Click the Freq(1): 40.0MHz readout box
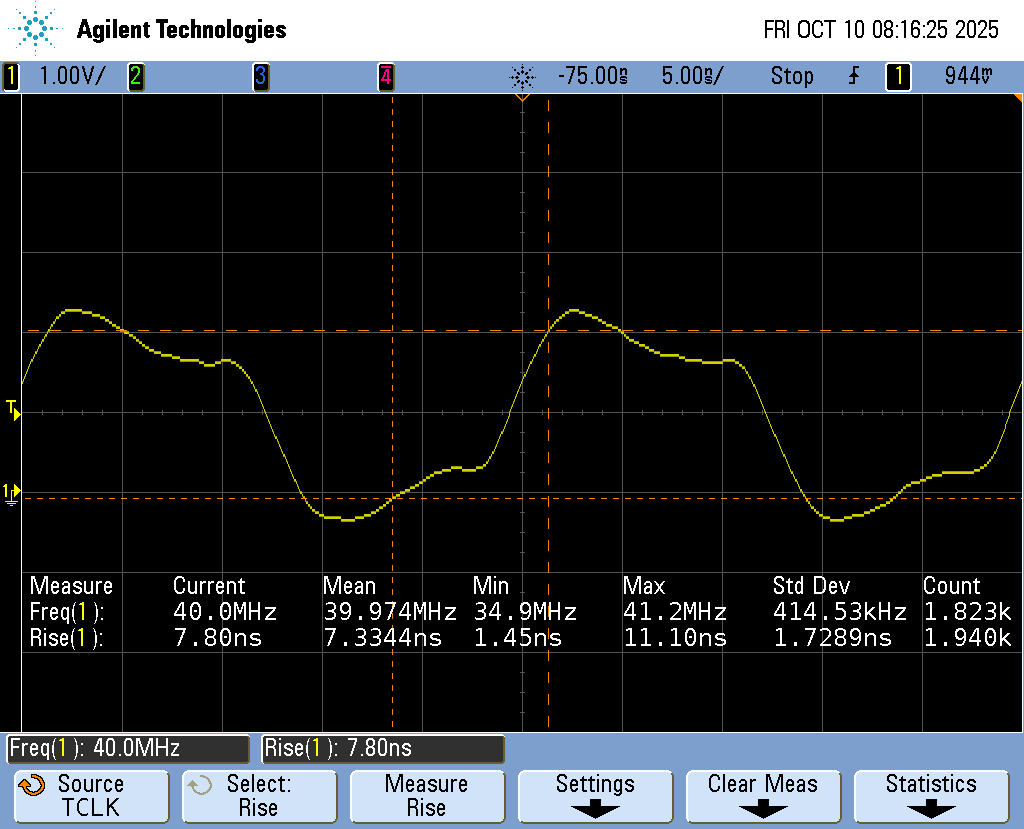 click(x=128, y=748)
